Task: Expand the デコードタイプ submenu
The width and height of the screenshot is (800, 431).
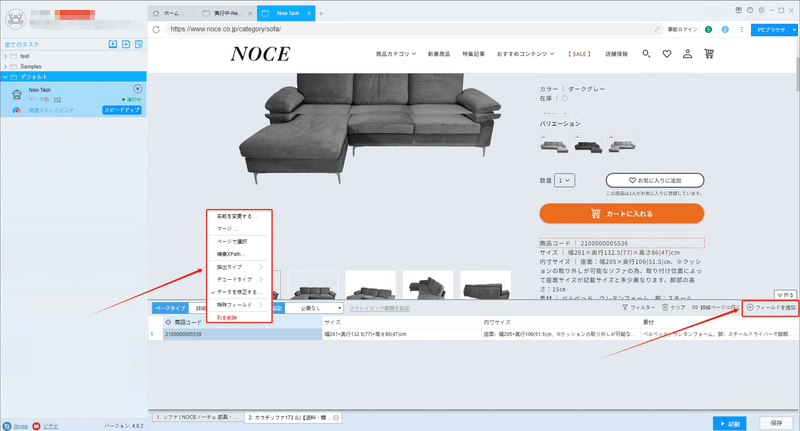Action: coord(238,280)
